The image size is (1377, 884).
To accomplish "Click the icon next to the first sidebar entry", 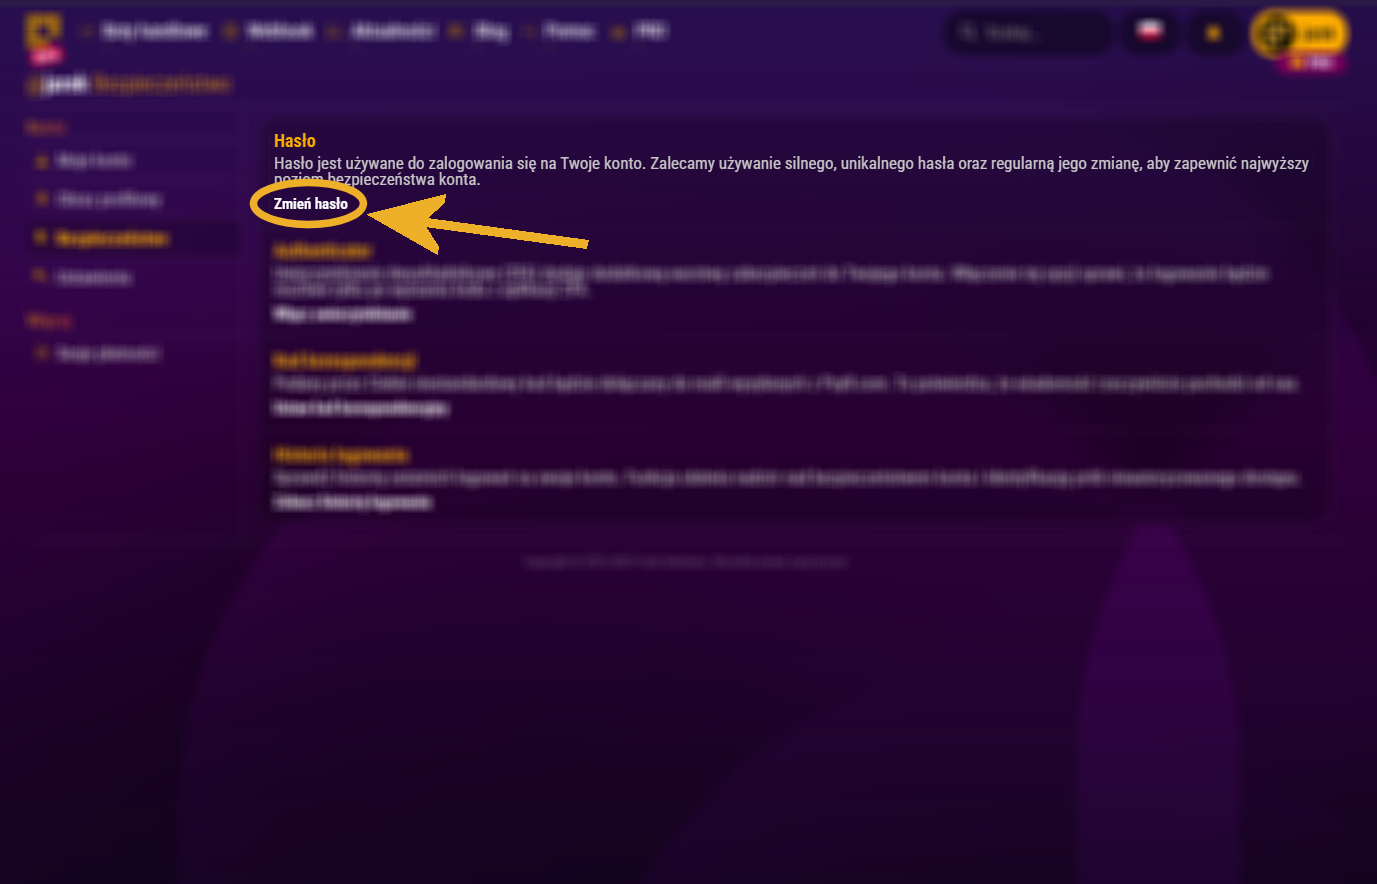I will [x=41, y=160].
